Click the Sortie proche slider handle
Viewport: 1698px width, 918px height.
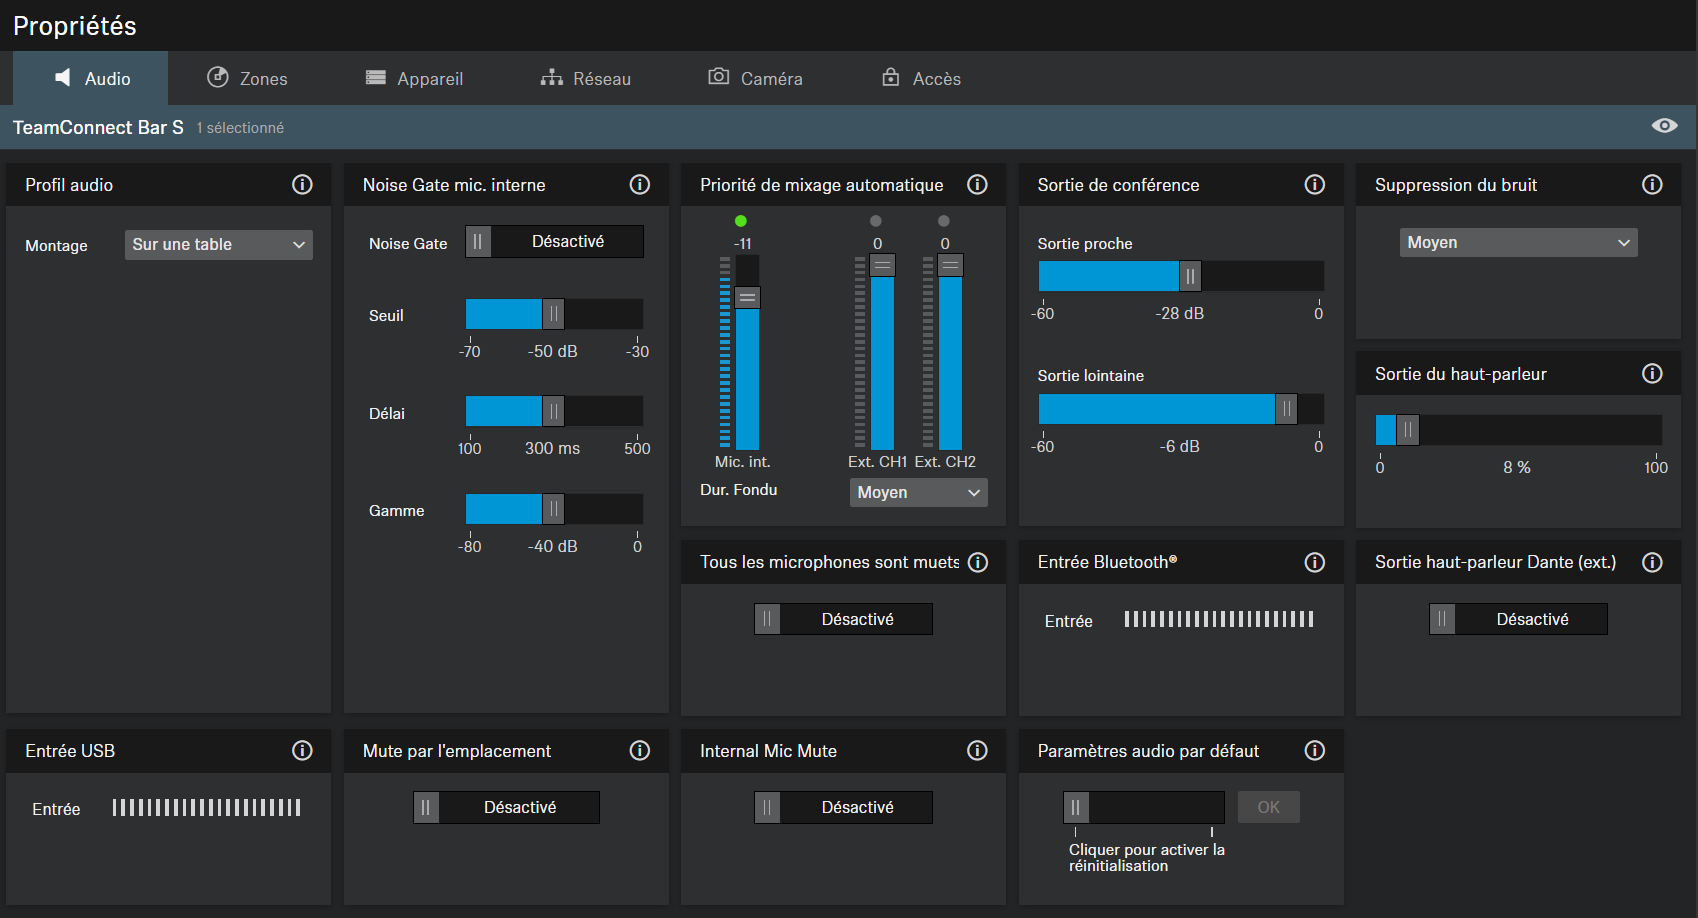(x=1189, y=276)
